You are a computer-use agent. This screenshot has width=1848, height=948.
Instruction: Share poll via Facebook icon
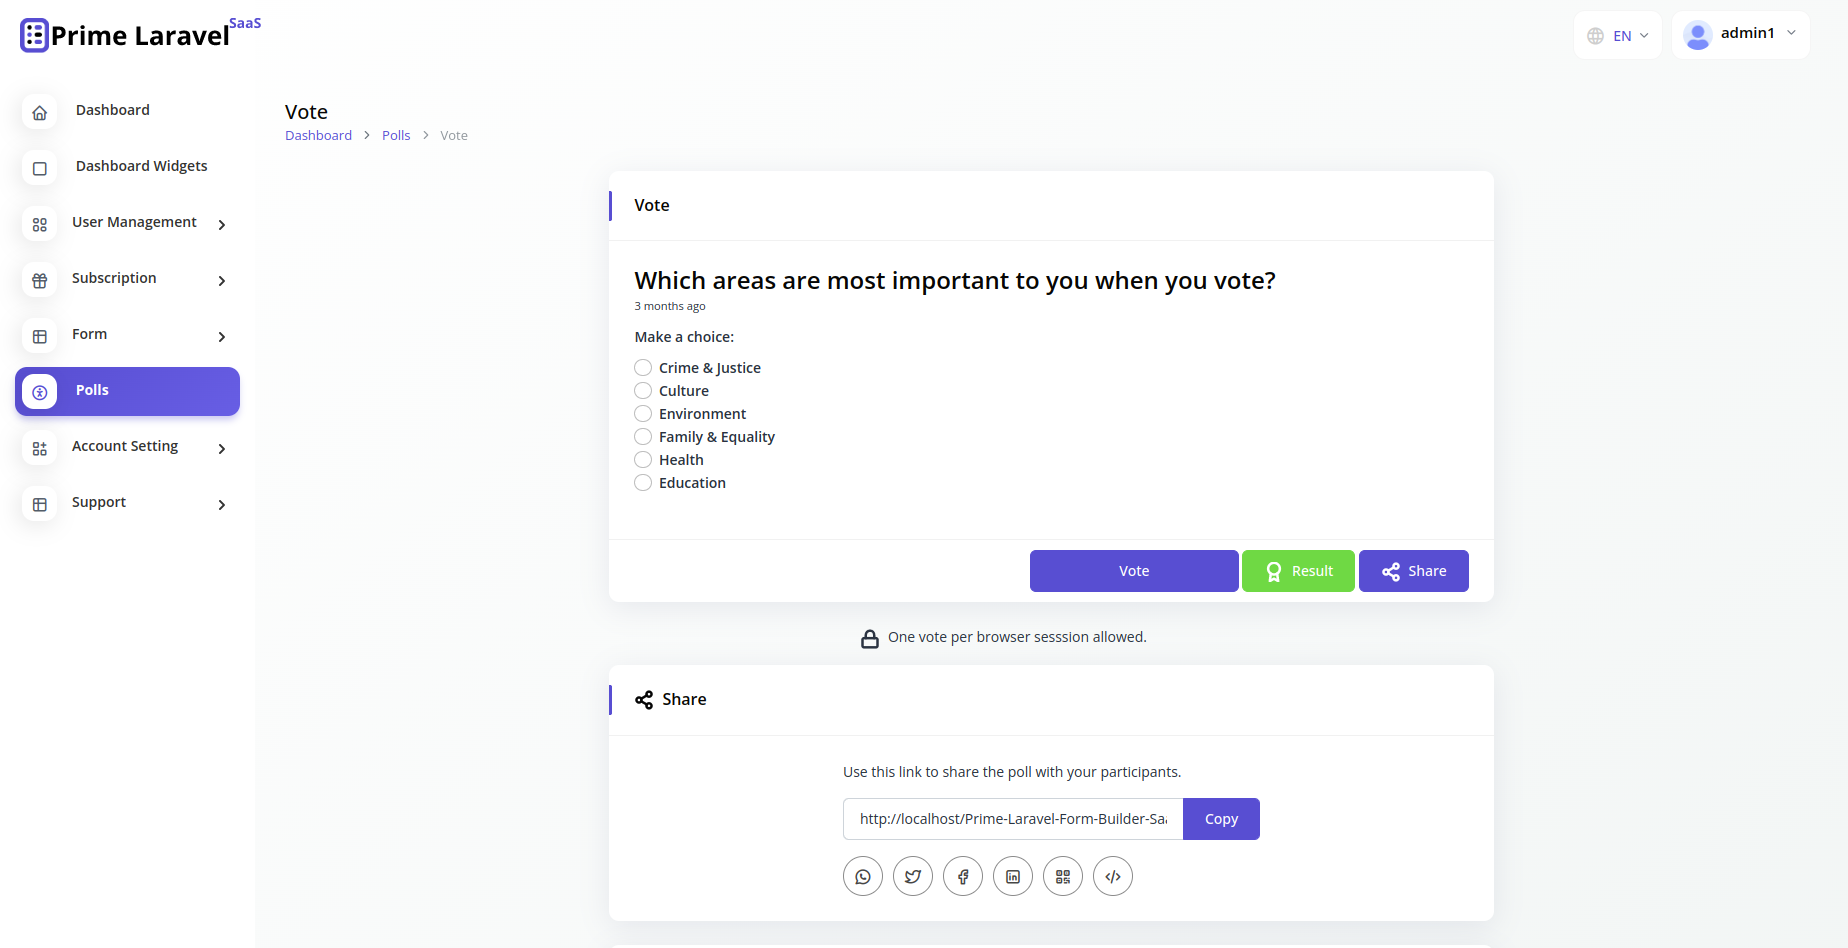[963, 877]
